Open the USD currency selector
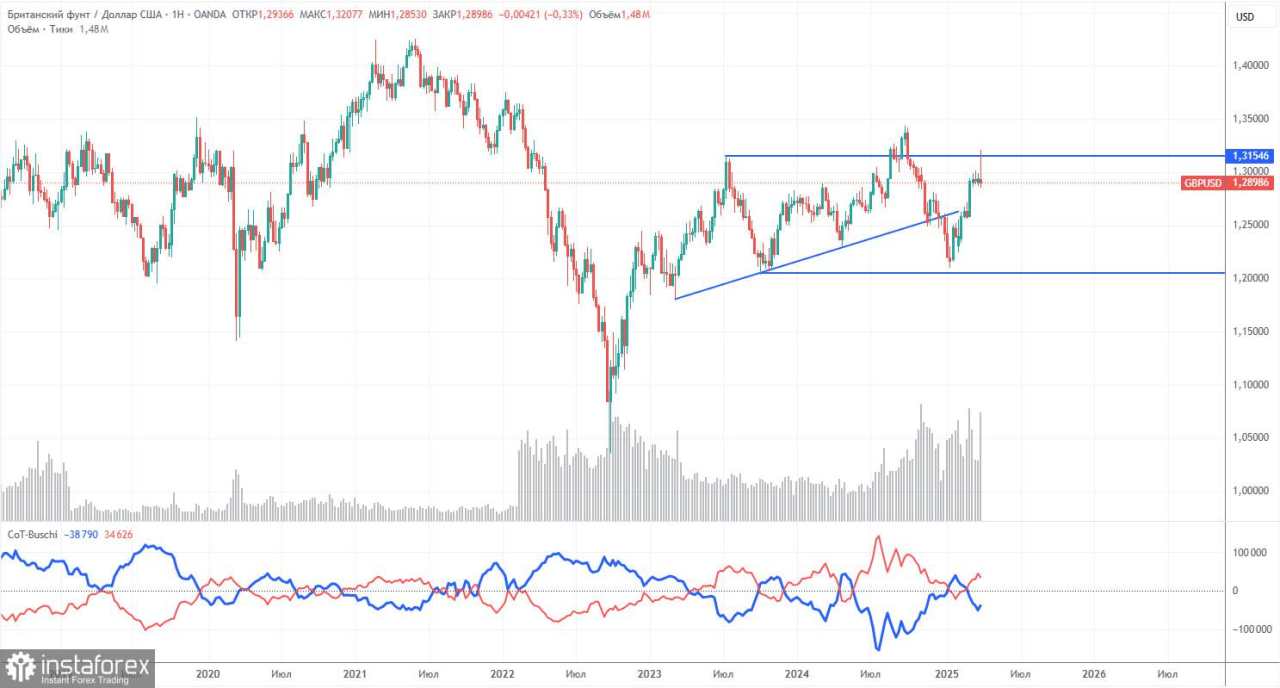This screenshot has width=1280, height=688. [1245, 17]
